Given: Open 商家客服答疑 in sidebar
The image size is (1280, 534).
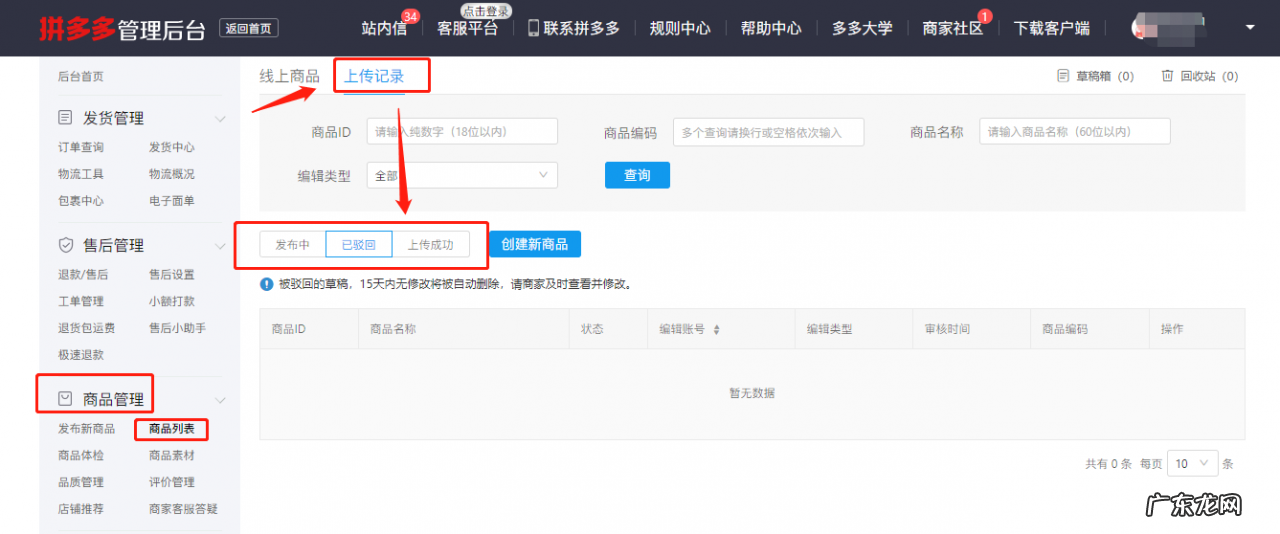Looking at the screenshot, I should point(184,509).
